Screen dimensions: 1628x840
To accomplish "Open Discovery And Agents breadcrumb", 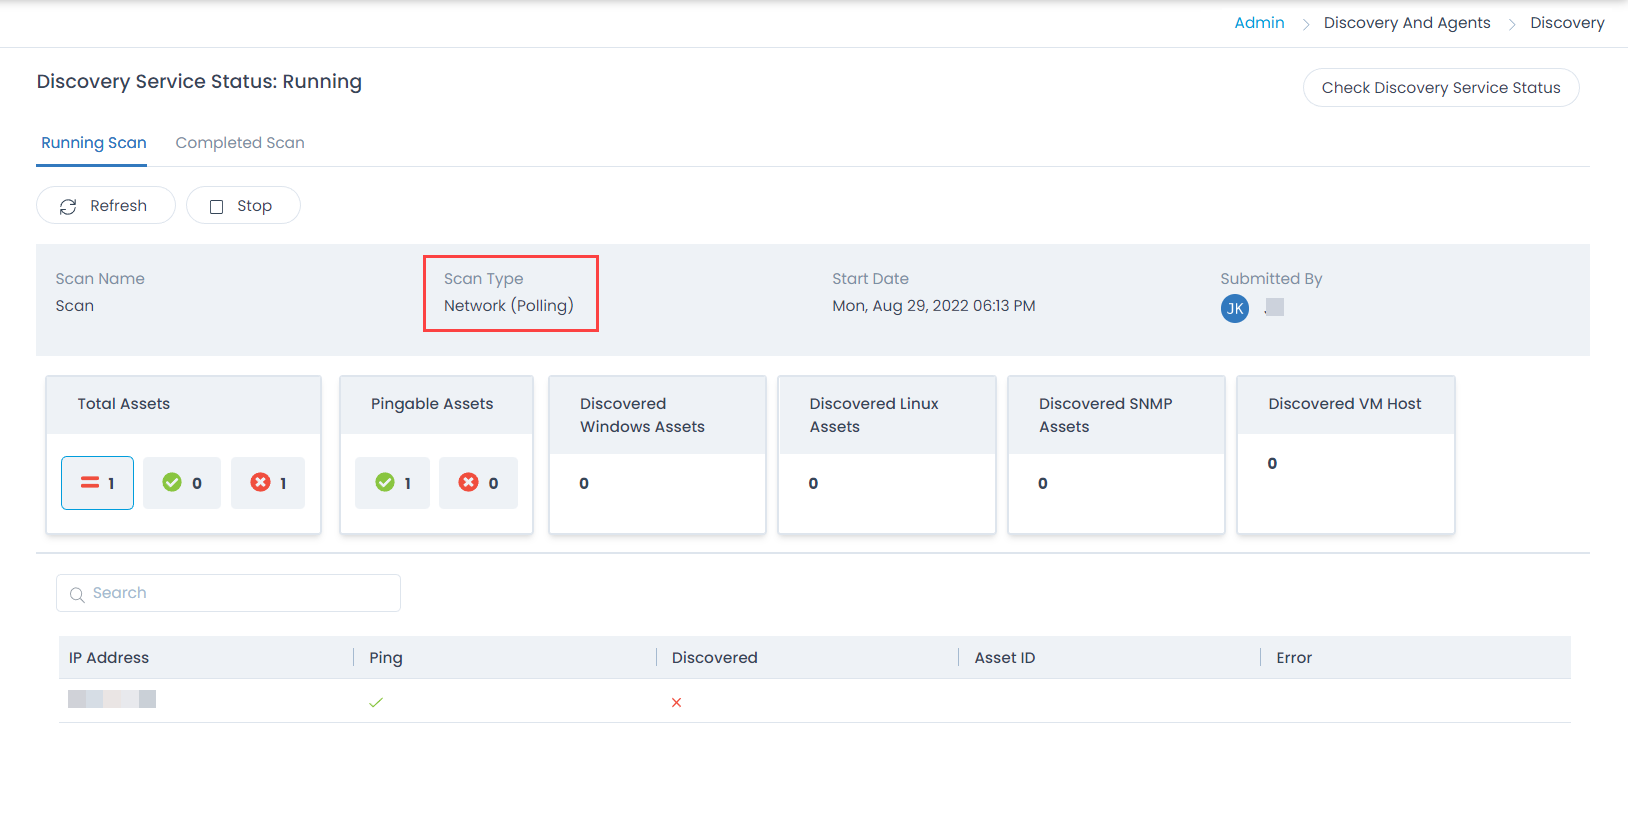I will (1406, 23).
